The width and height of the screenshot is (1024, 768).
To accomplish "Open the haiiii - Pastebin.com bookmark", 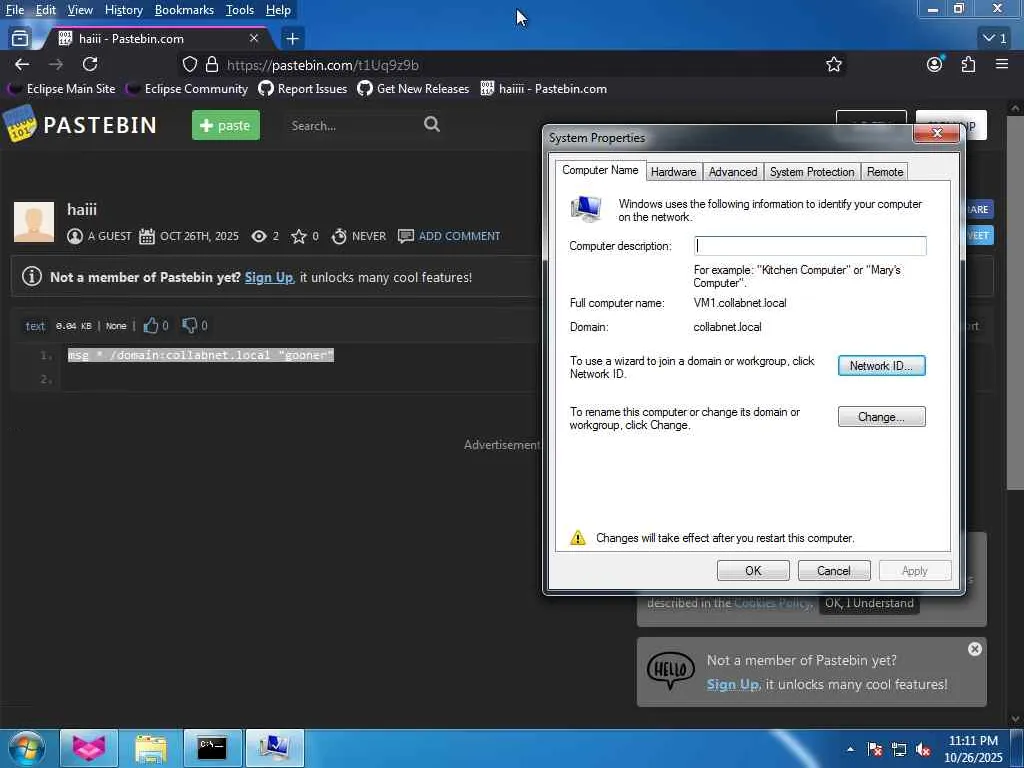I will (x=544, y=89).
